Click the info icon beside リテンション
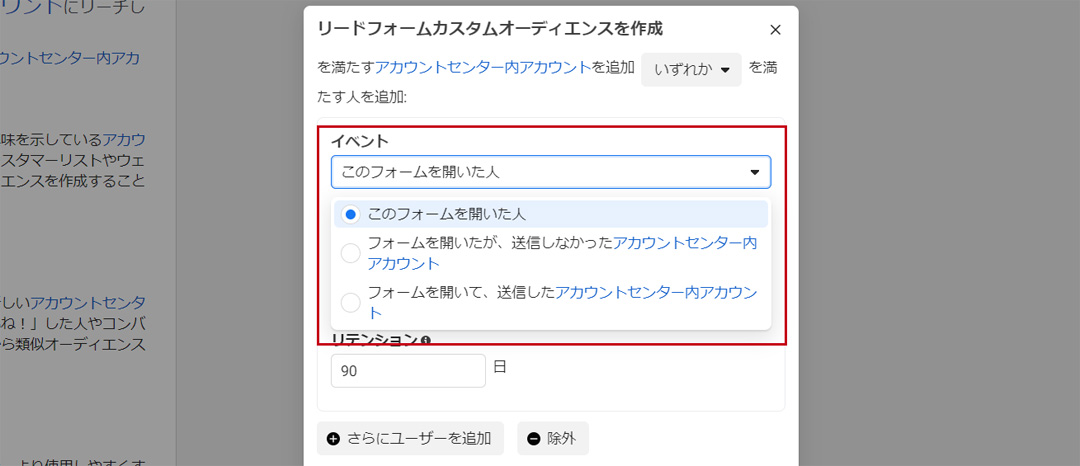1080x466 pixels. tap(426, 341)
